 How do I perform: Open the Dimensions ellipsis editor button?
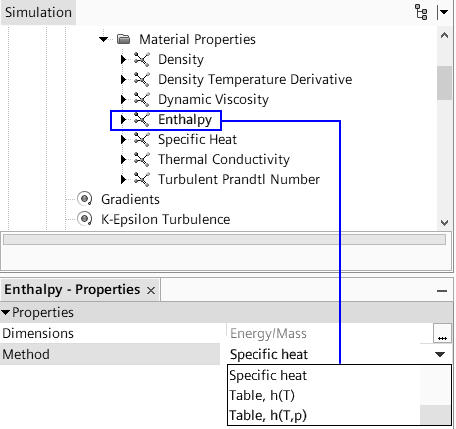coord(442,333)
